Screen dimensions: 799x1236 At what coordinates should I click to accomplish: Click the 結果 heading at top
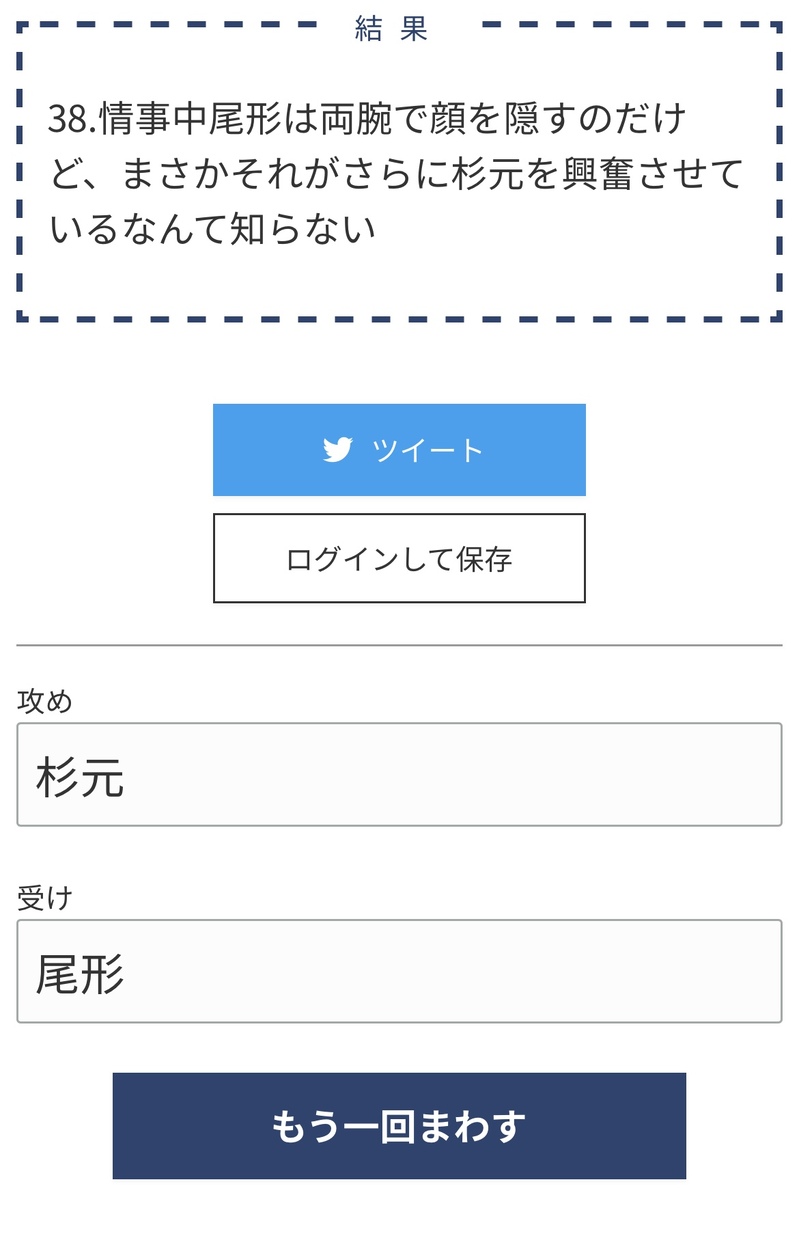click(392, 30)
